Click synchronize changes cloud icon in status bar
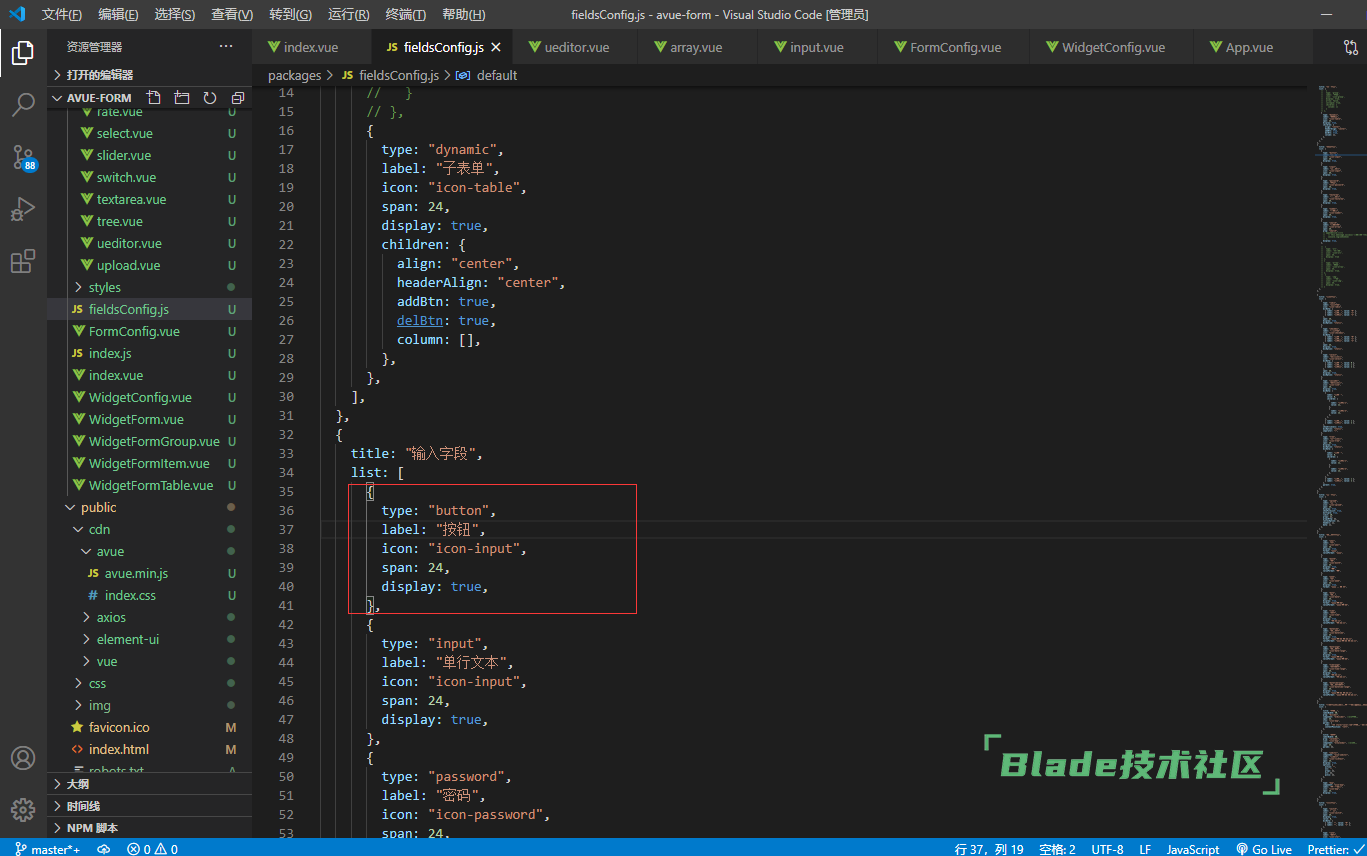The height and width of the screenshot is (856, 1367). pos(103,849)
